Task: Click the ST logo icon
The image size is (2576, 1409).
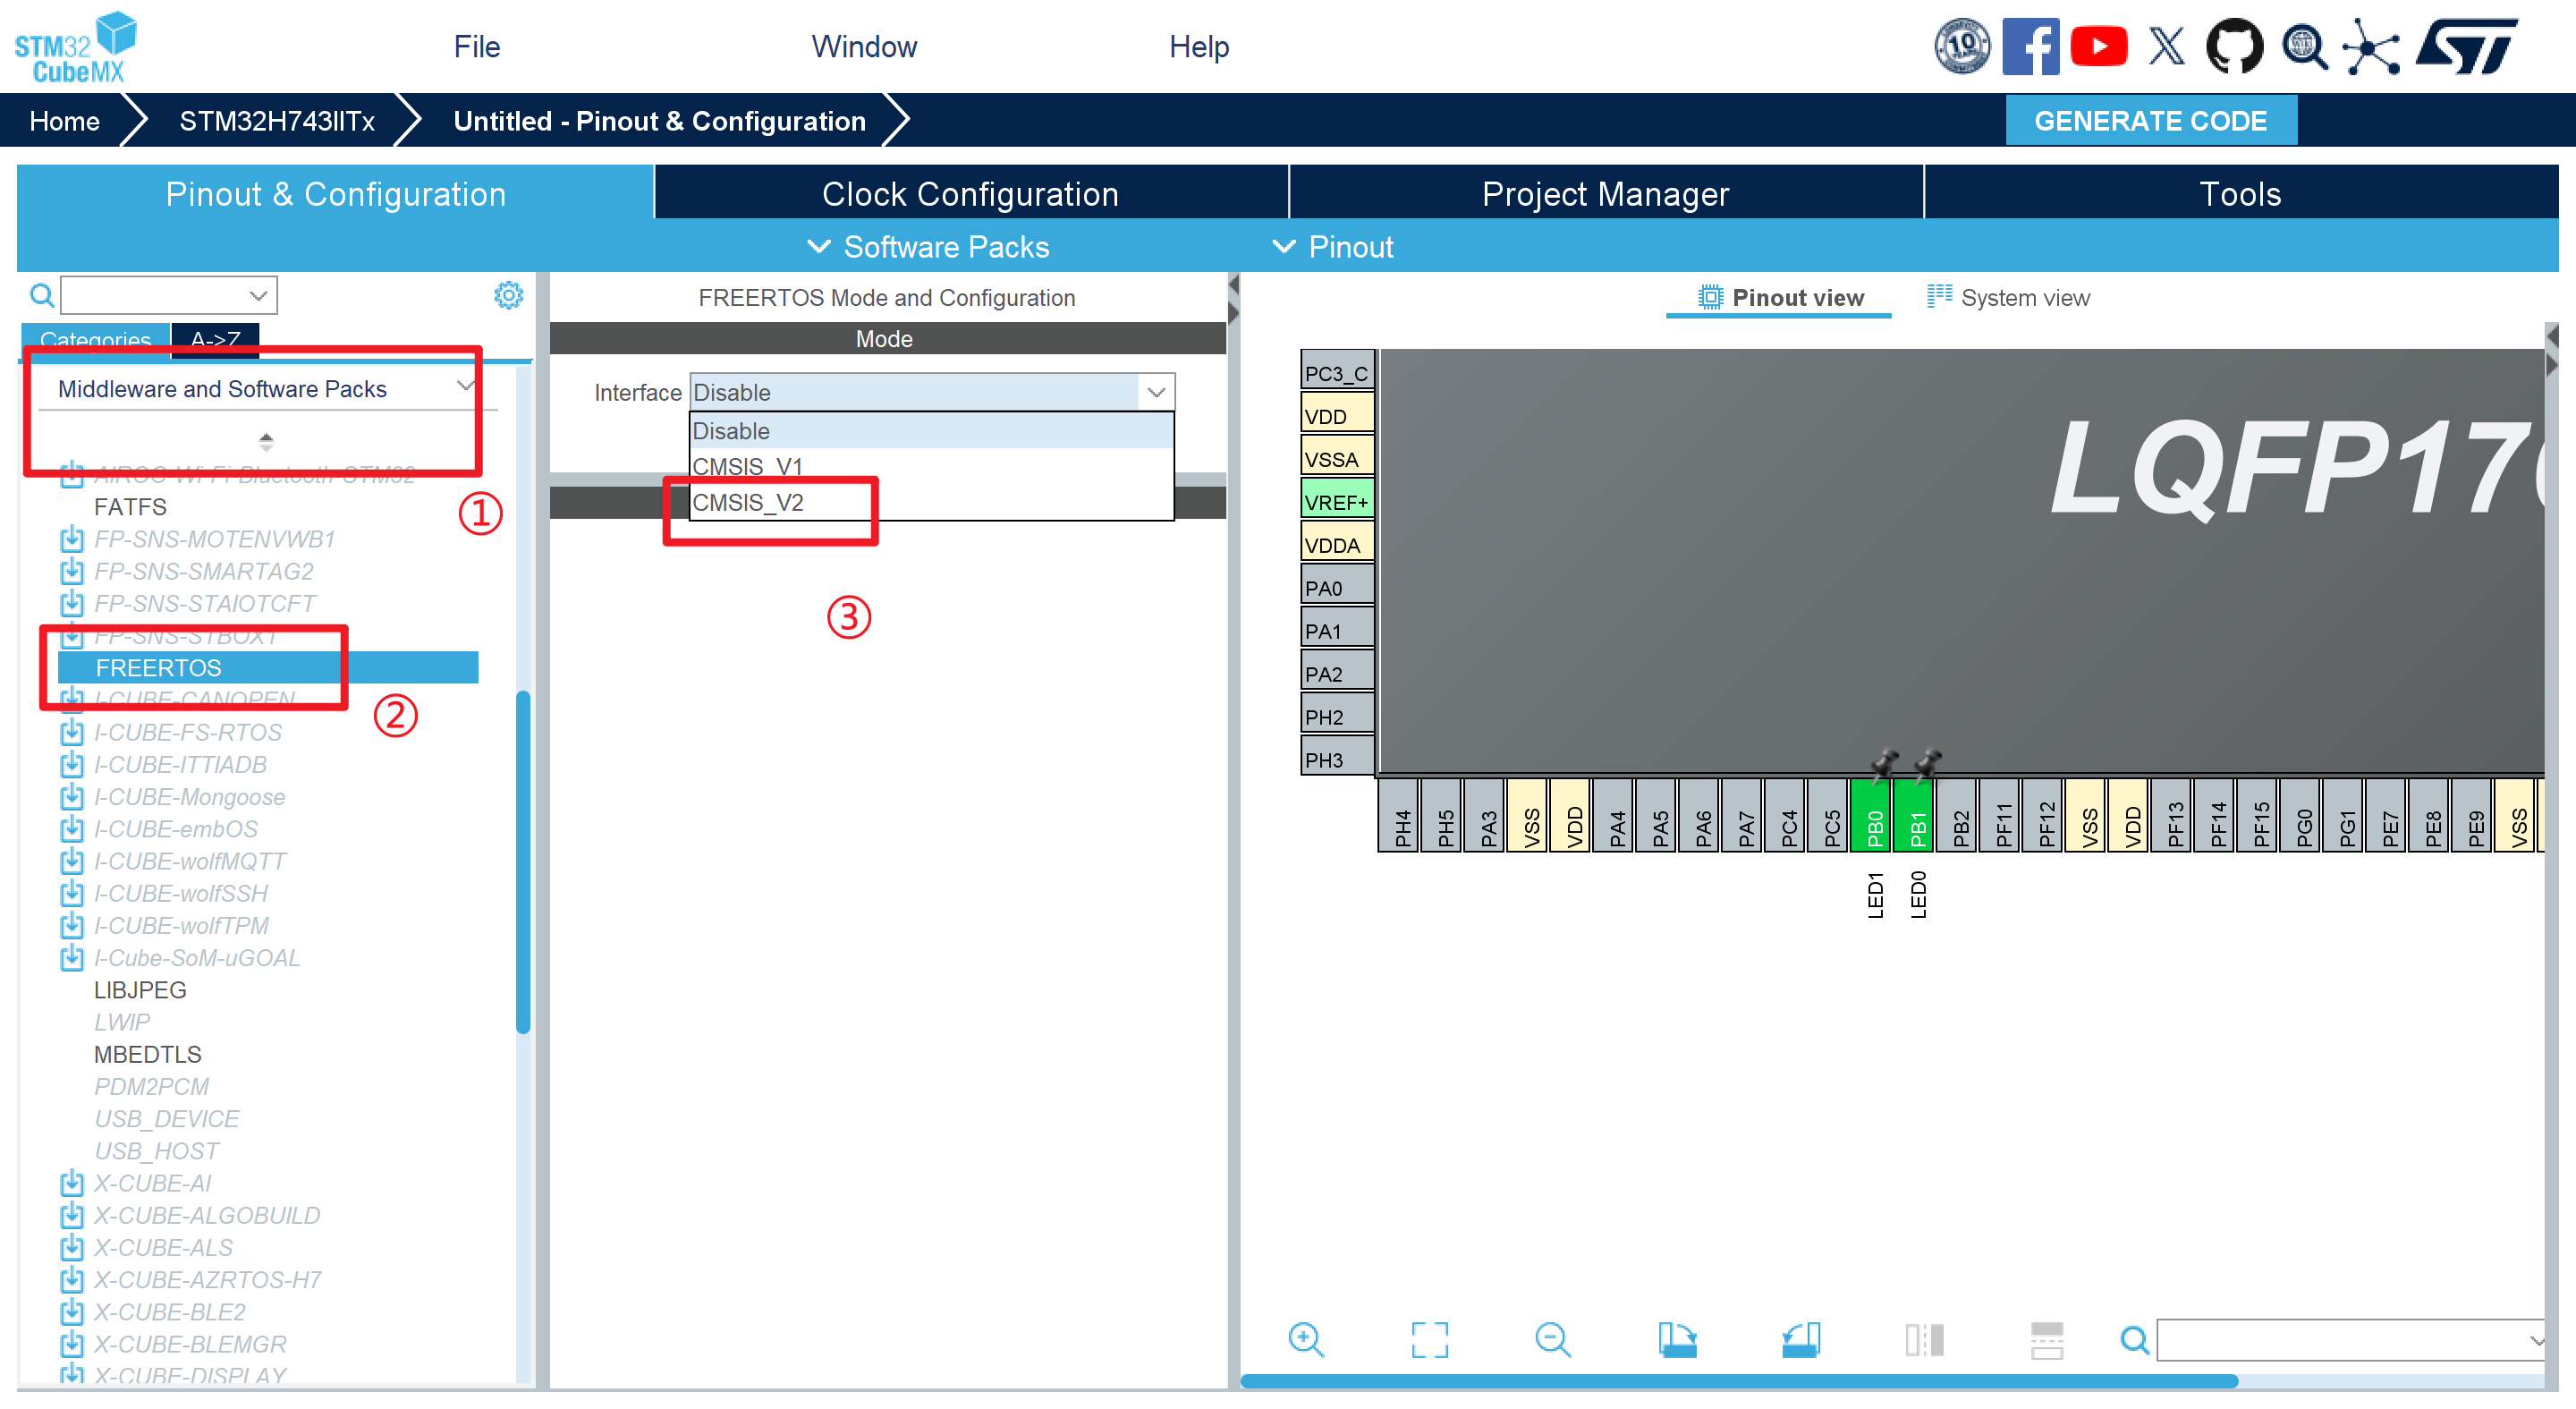Action: click(2465, 46)
